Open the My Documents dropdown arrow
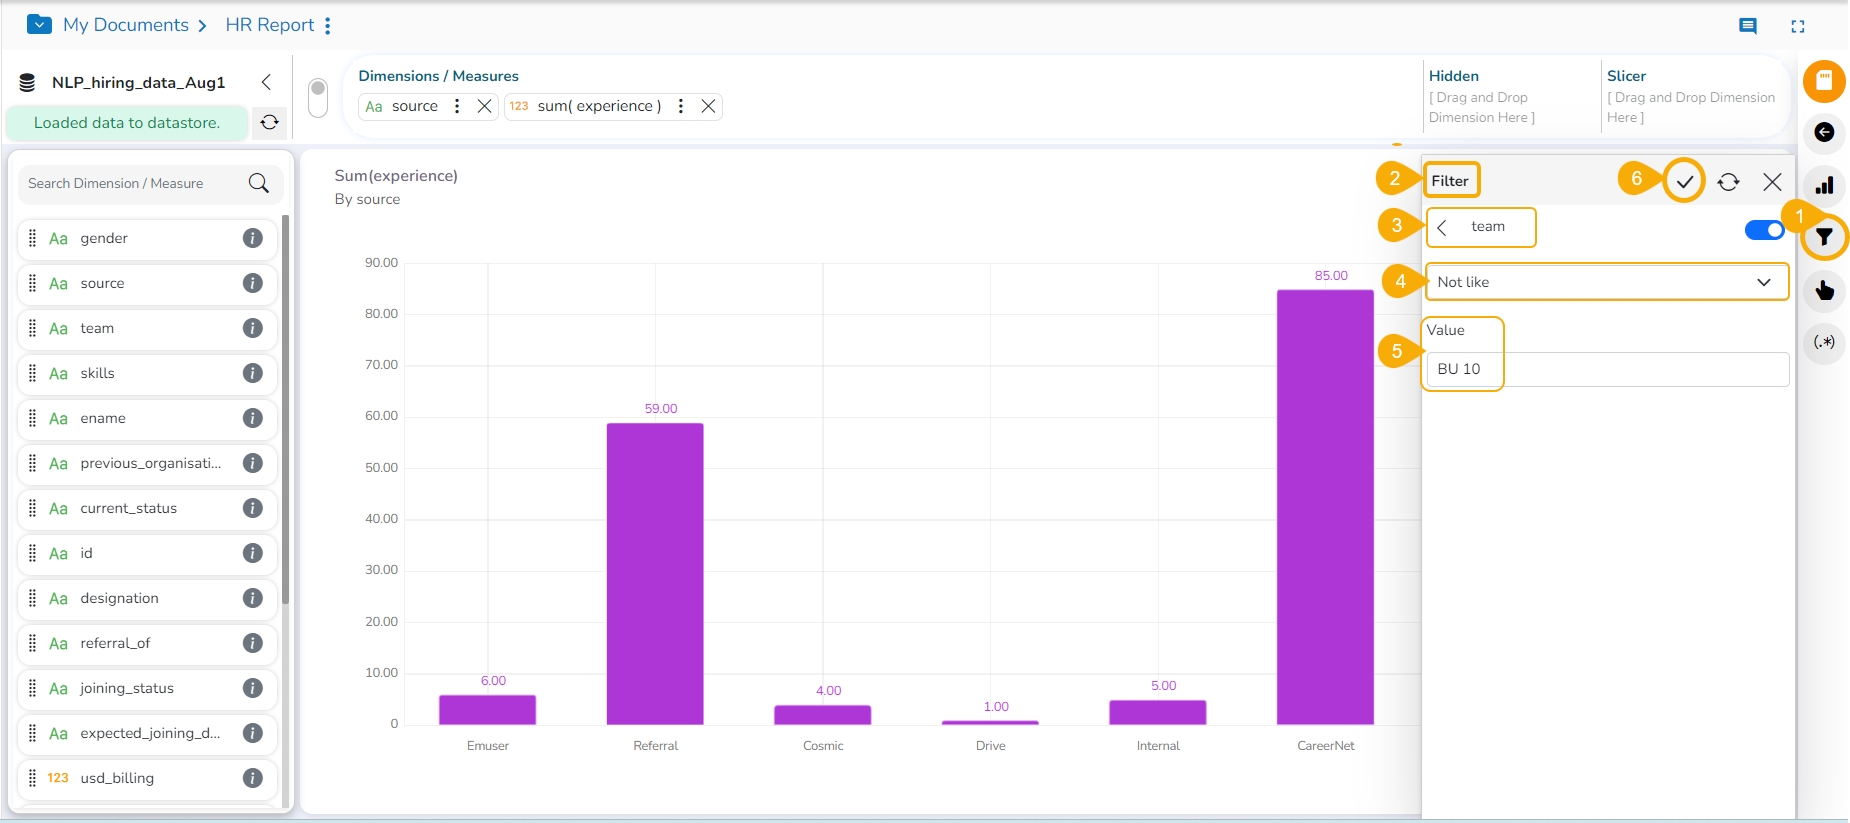This screenshot has height=823, width=1850. (x=39, y=25)
